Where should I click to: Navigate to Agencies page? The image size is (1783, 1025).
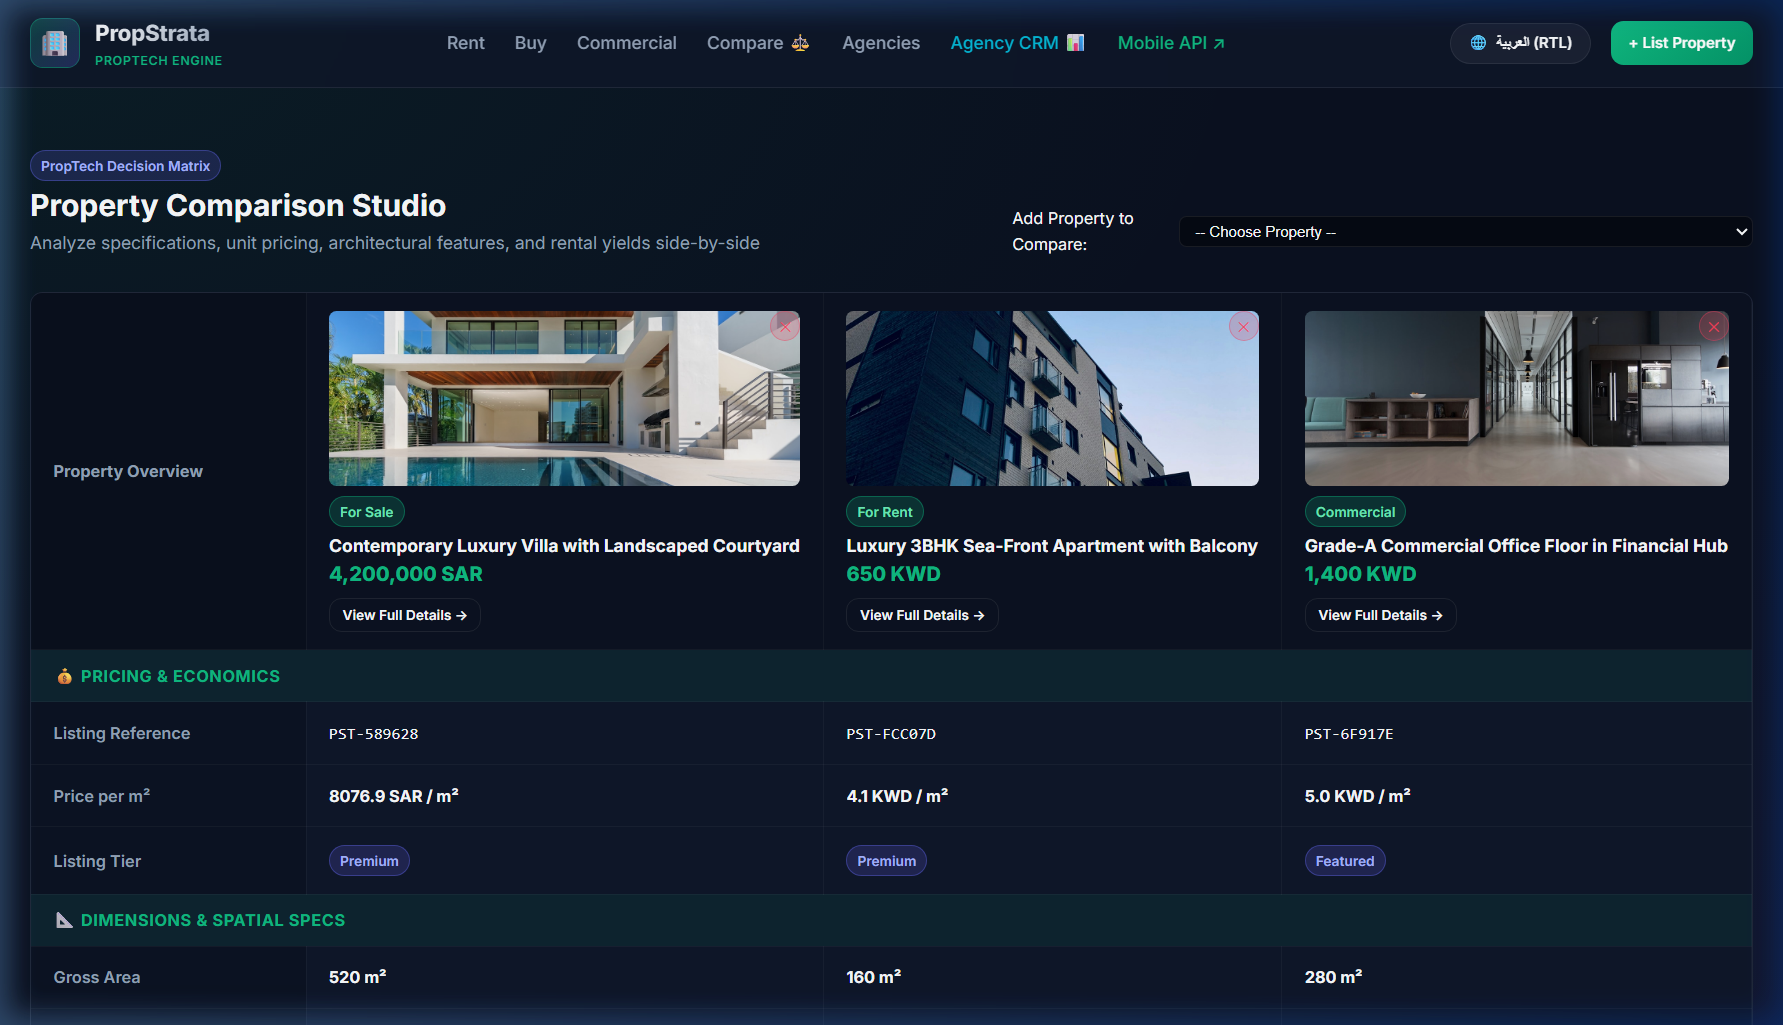pyautogui.click(x=881, y=43)
